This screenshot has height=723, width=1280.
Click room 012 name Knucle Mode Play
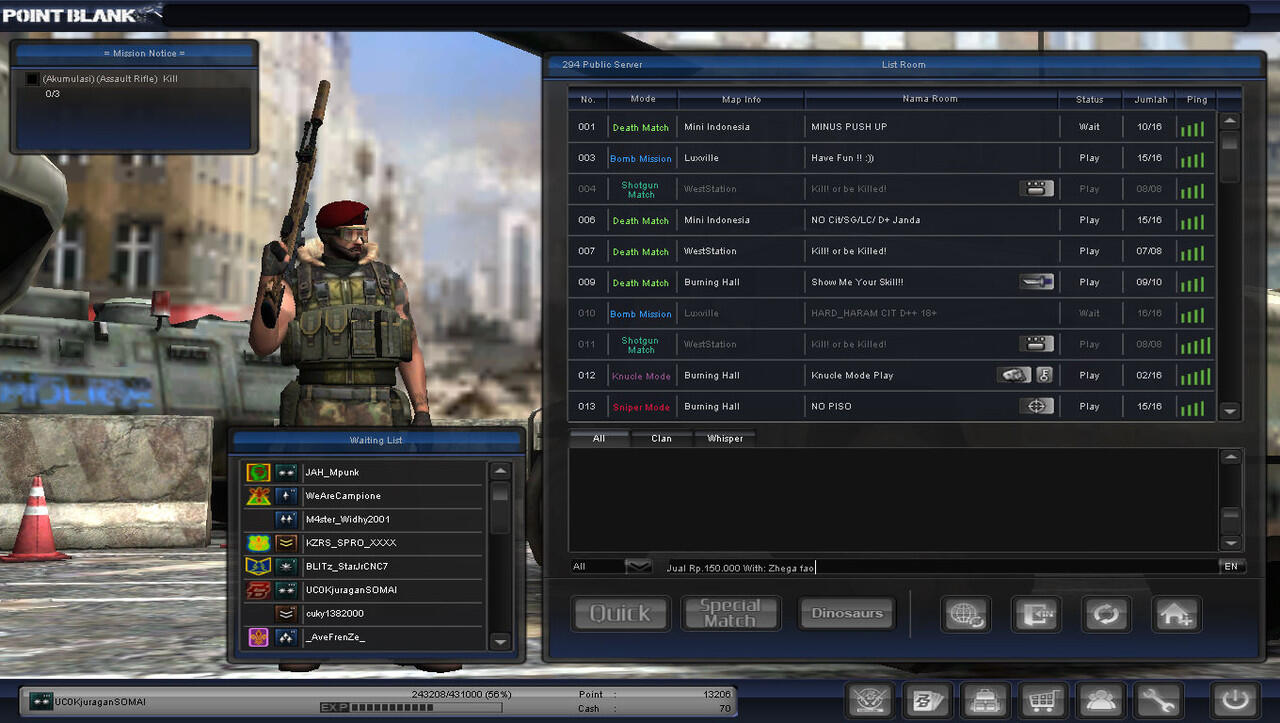(852, 375)
